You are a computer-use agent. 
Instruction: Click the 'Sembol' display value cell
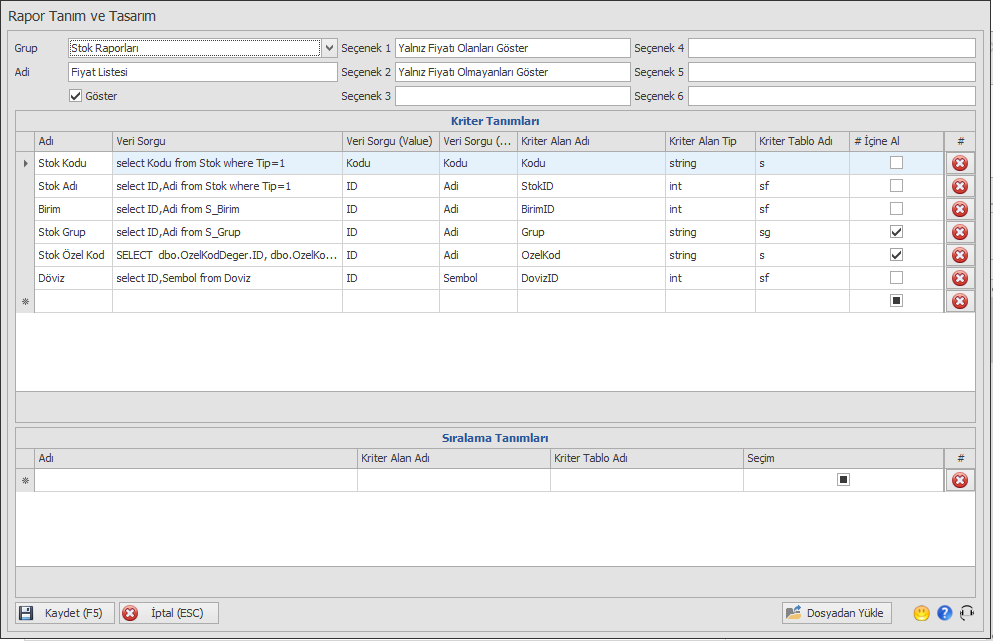click(x=478, y=278)
